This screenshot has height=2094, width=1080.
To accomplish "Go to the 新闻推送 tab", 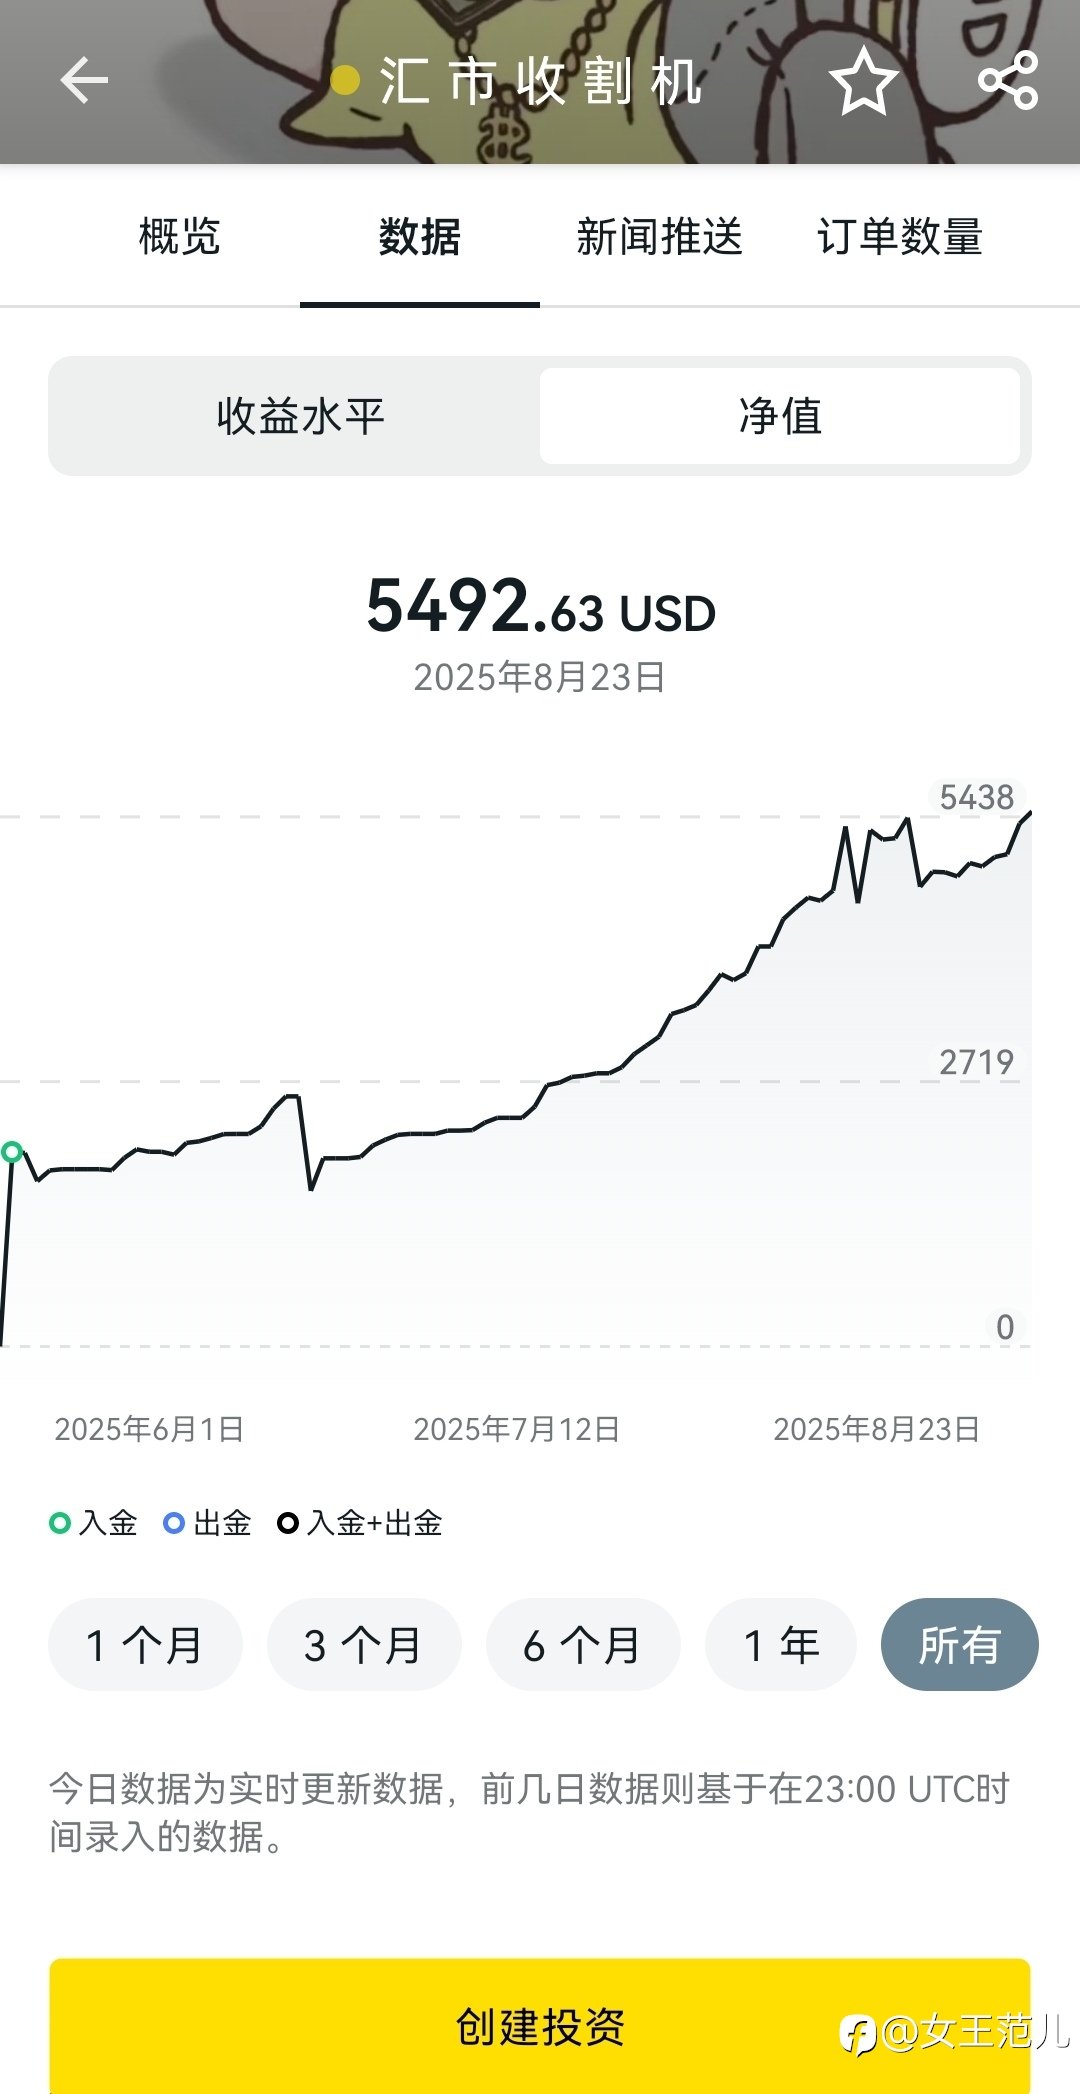I will pyautogui.click(x=660, y=237).
